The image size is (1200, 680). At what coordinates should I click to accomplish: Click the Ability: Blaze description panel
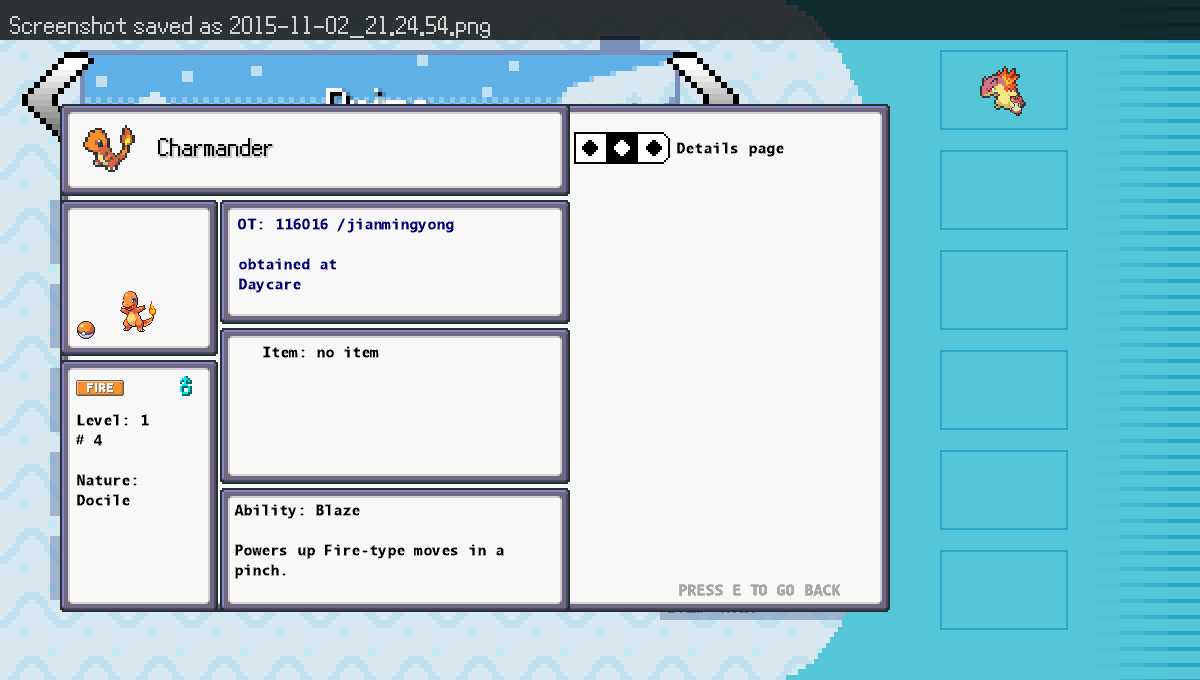(394, 548)
